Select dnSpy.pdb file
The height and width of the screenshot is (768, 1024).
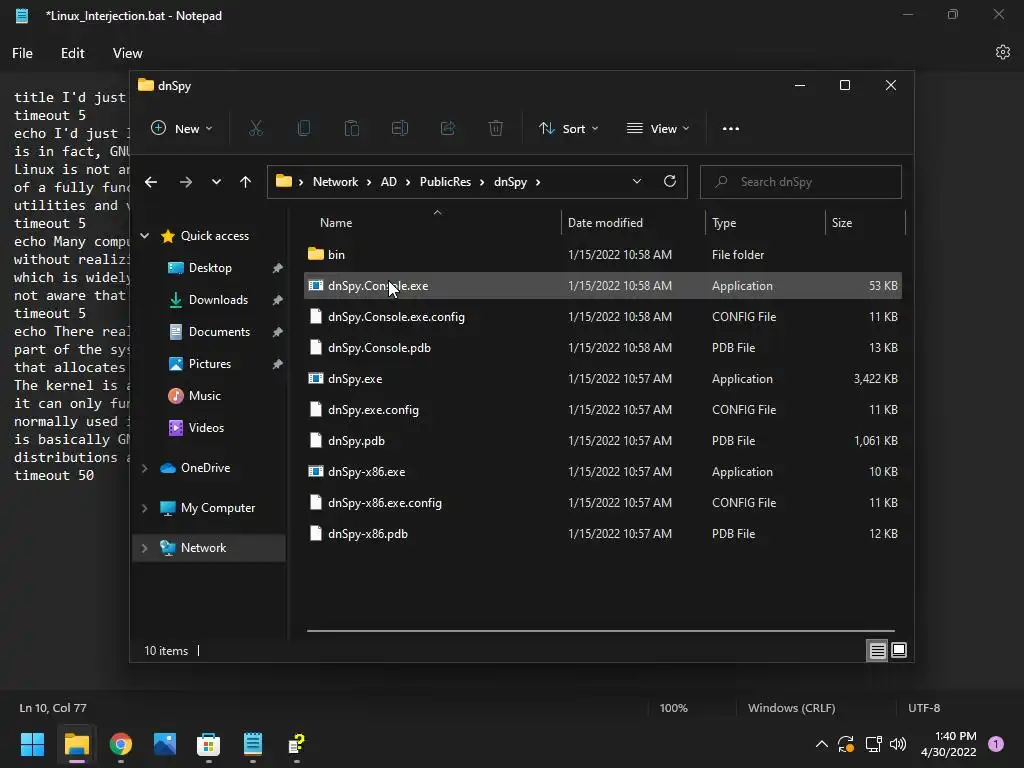(603, 441)
